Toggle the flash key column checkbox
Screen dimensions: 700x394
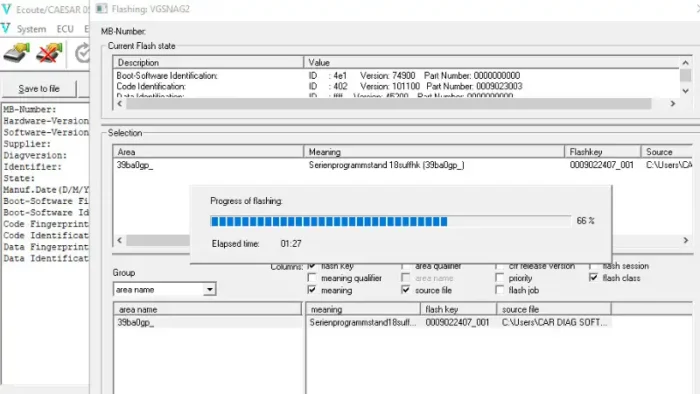tap(312, 266)
